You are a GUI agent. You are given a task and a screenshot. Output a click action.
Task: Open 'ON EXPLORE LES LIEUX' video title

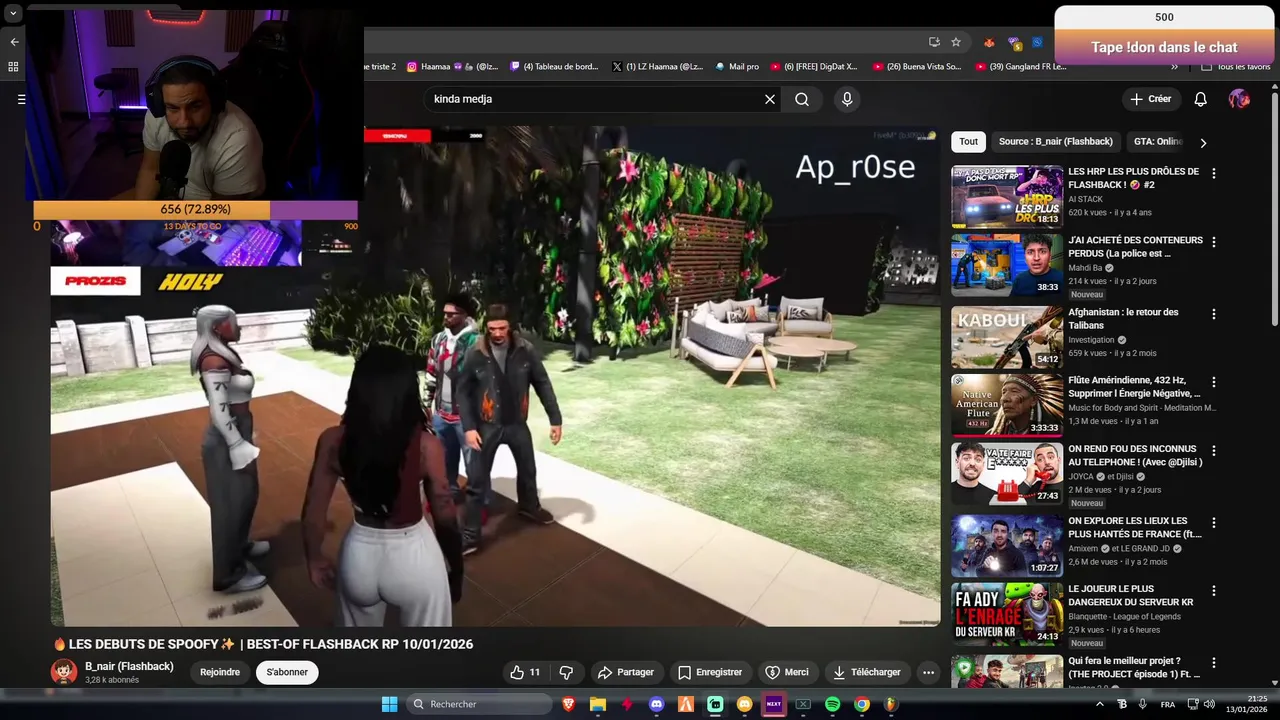pos(1135,528)
